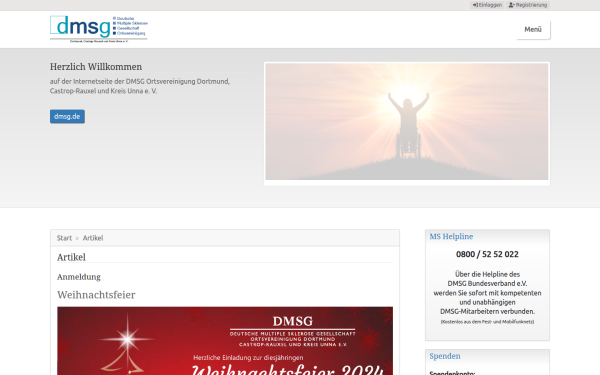Click the DMSG Bundesverband helpline description
This screenshot has height=375, width=600.
click(487, 293)
